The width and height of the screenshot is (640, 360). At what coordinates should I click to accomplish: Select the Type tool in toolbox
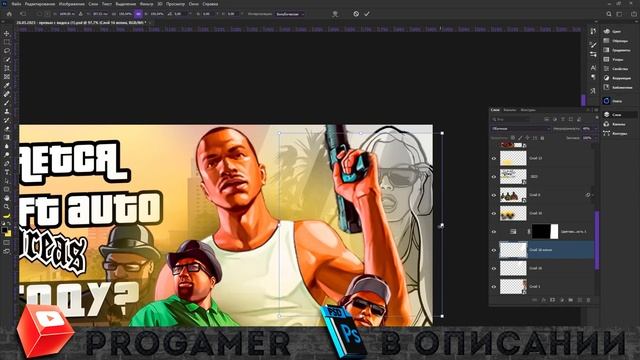click(7, 172)
